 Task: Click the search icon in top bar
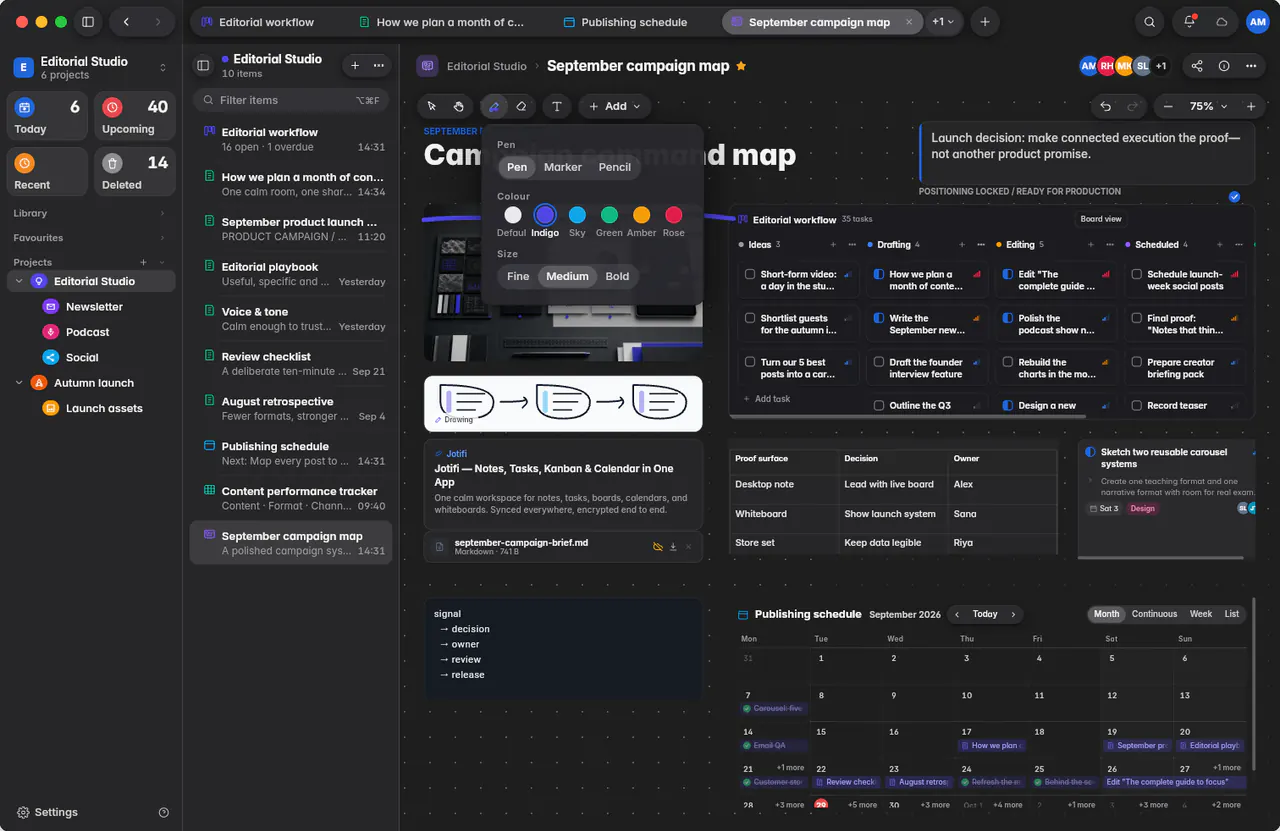(1150, 22)
